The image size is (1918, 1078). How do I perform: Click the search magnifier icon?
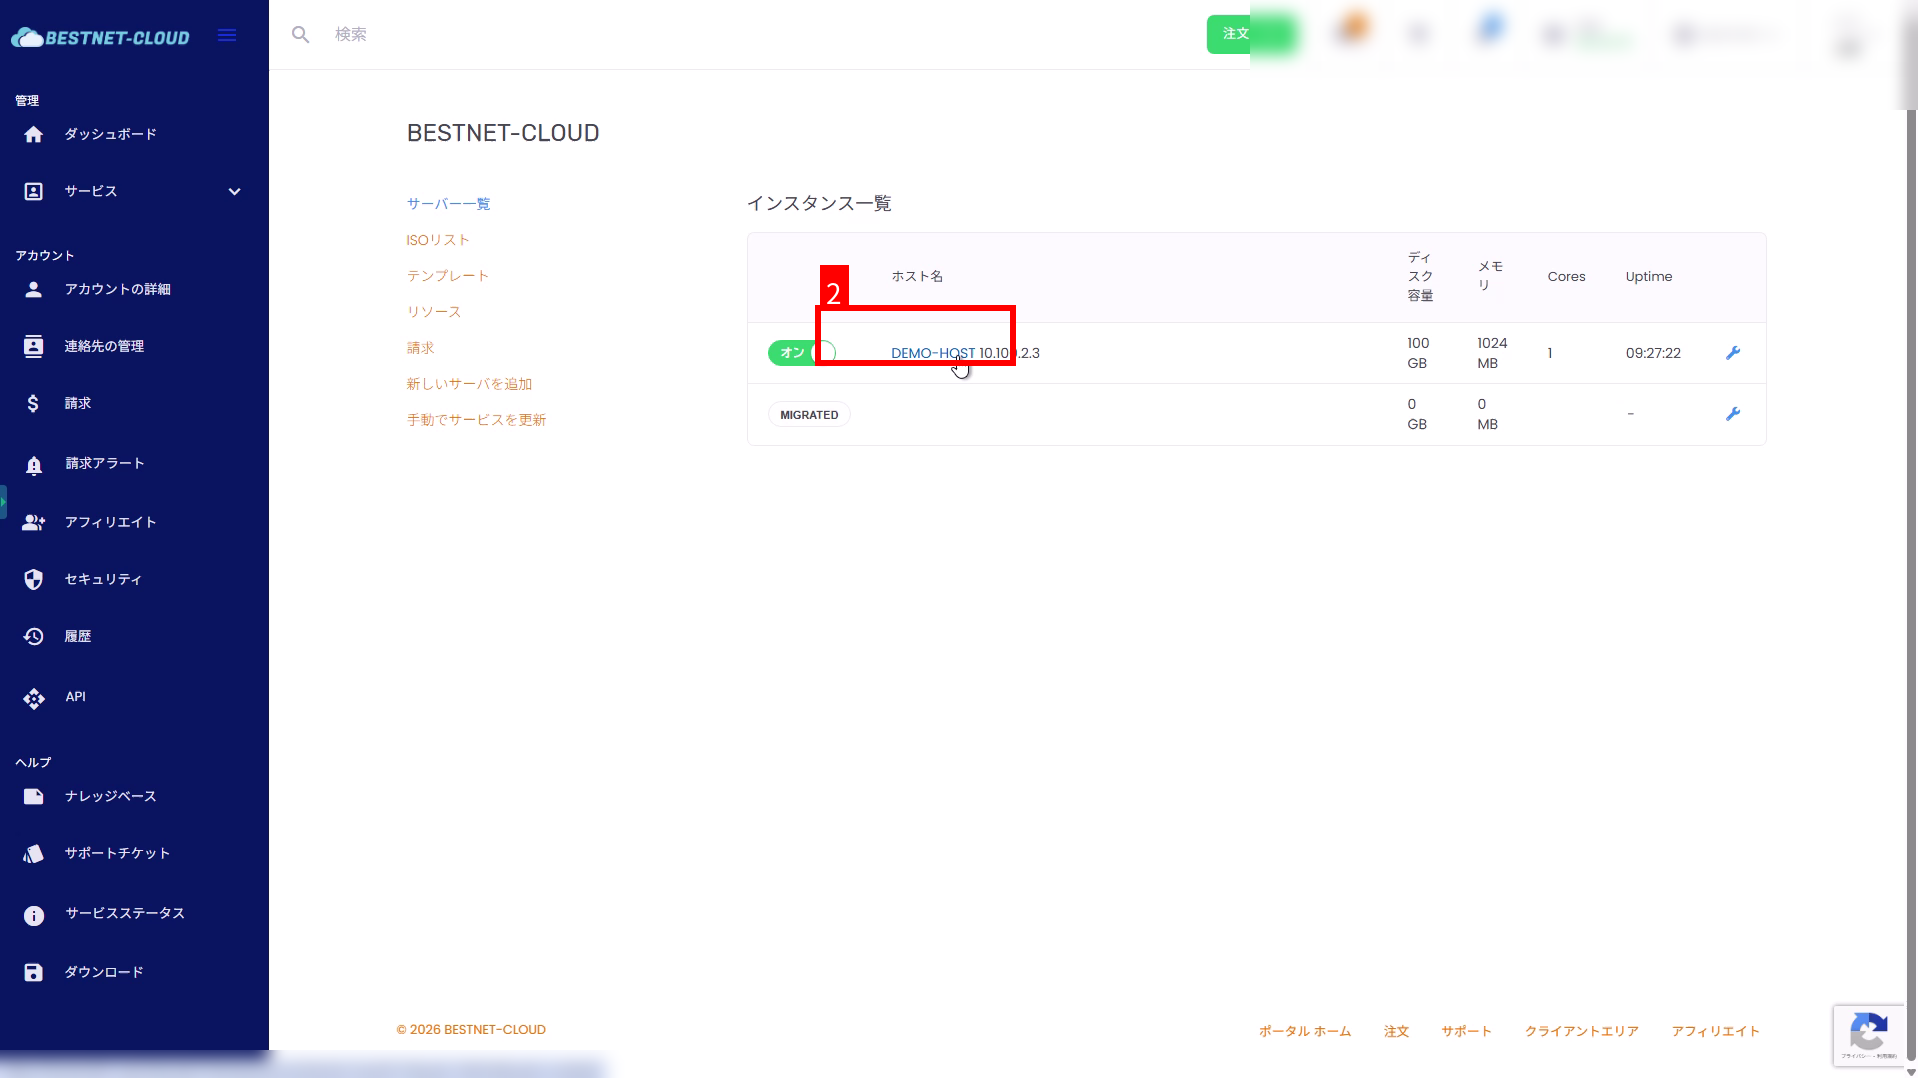tap(300, 35)
